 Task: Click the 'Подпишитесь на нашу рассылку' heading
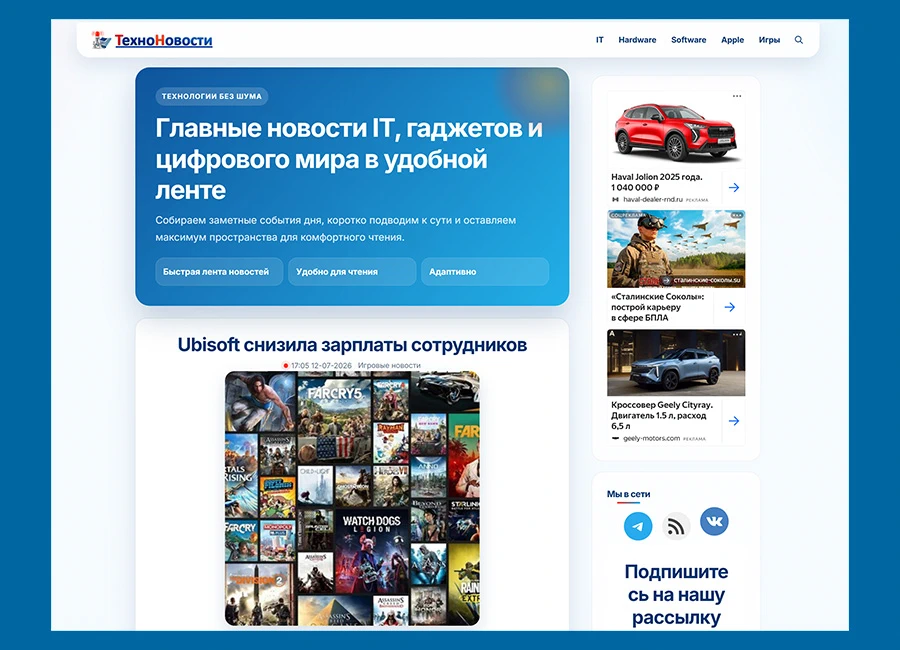(x=676, y=594)
